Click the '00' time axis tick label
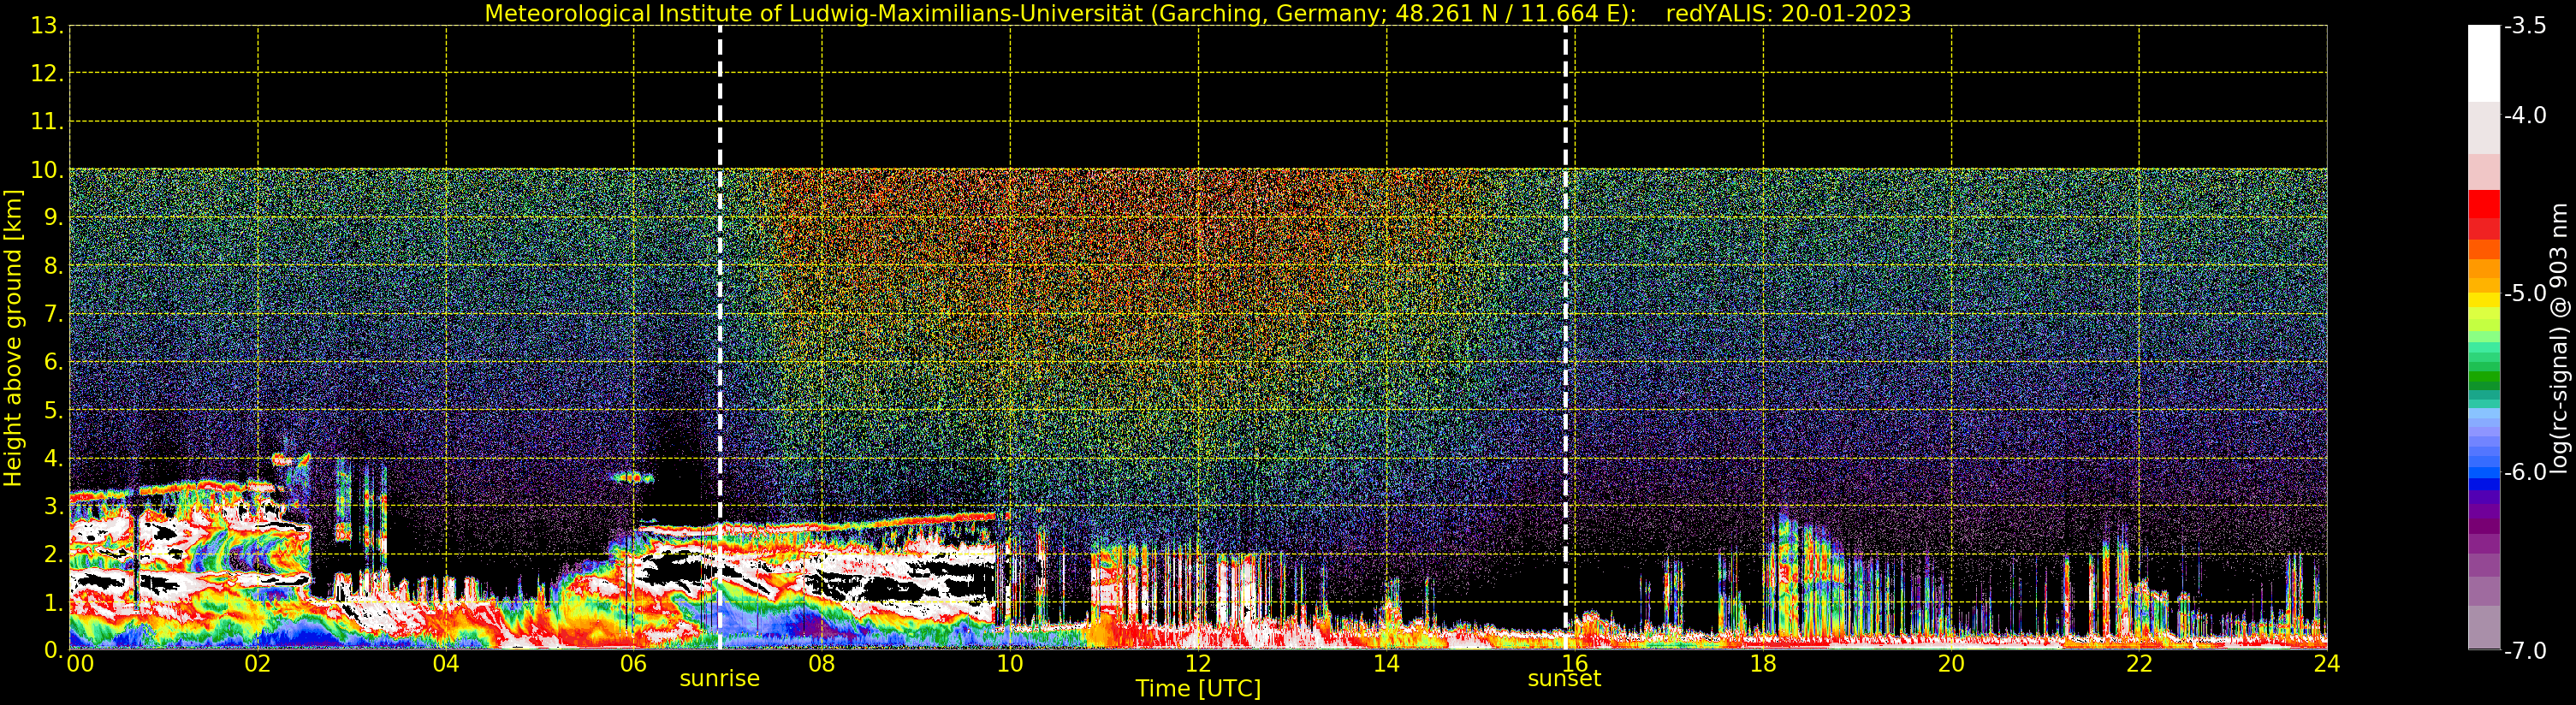 tap(80, 664)
